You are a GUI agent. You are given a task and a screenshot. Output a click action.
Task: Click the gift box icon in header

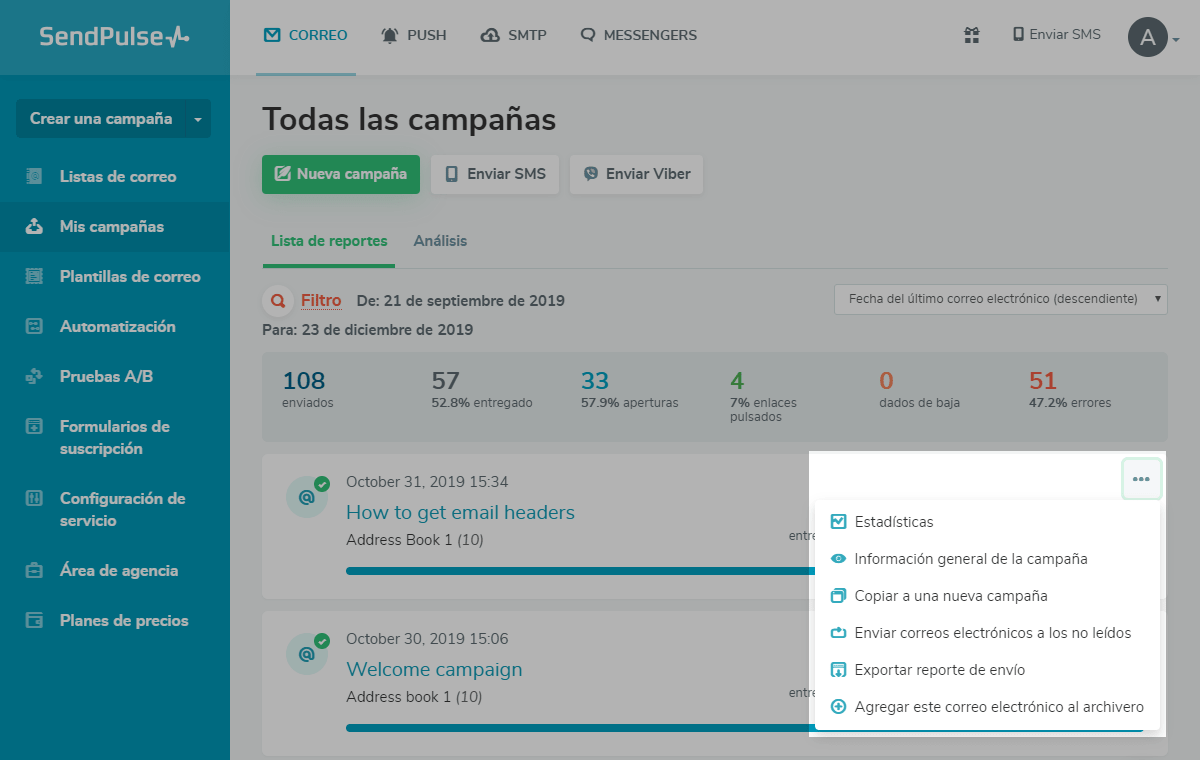971,35
